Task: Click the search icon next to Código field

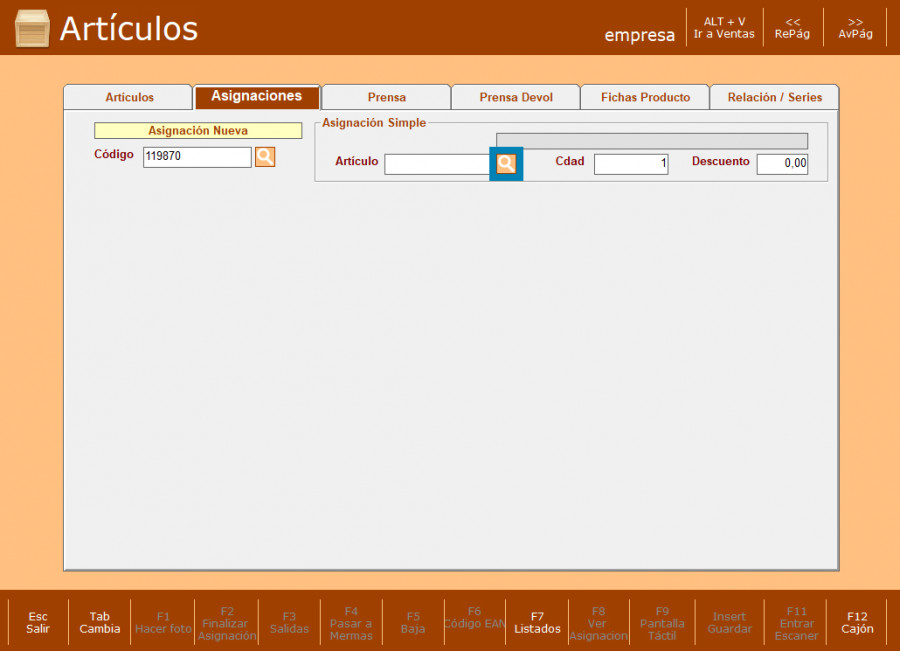Action: pyautogui.click(x=265, y=157)
